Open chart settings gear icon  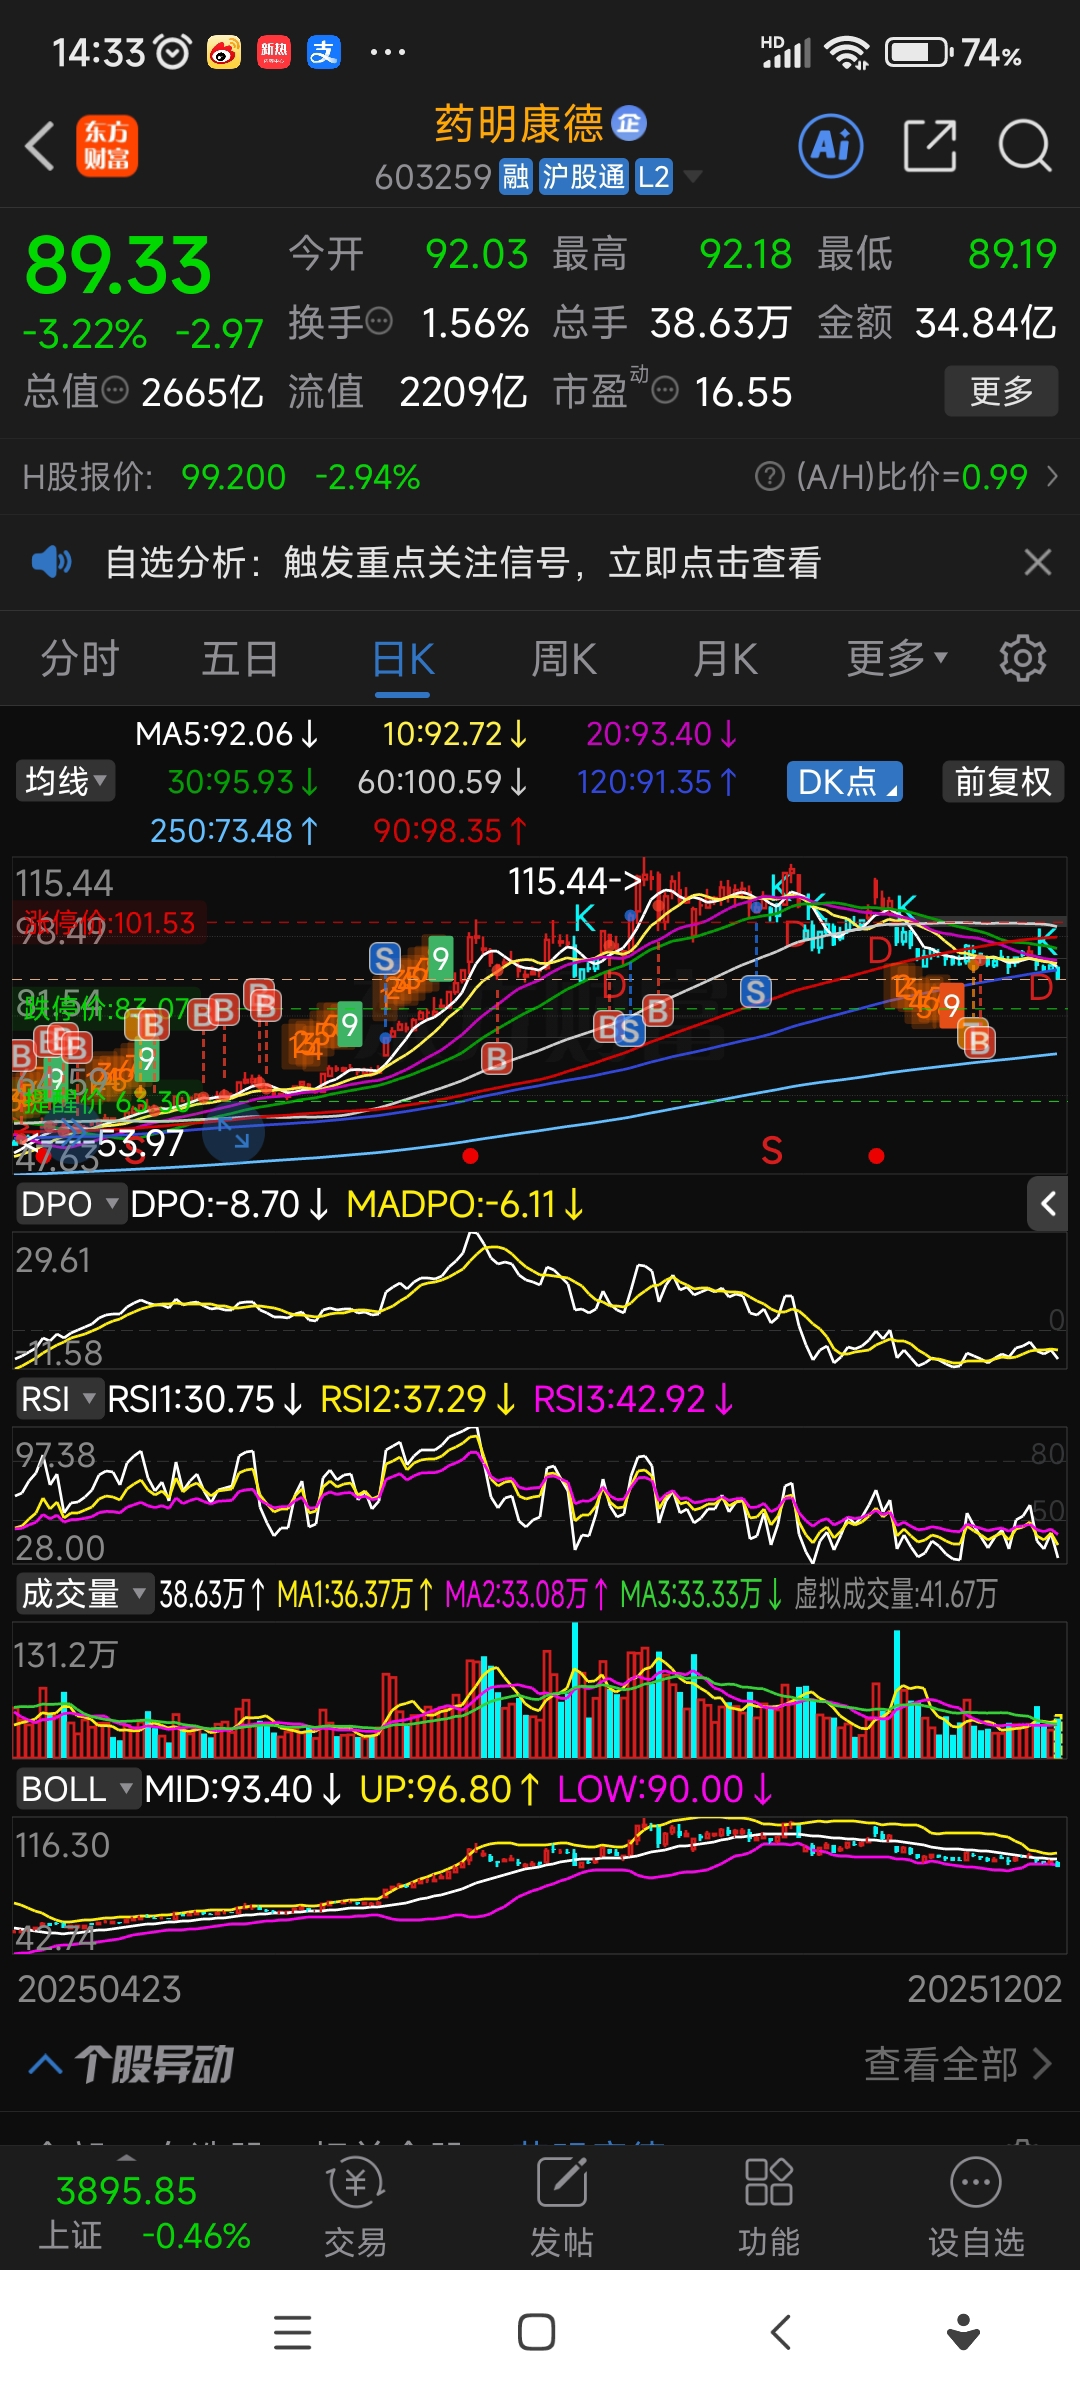tap(1023, 658)
